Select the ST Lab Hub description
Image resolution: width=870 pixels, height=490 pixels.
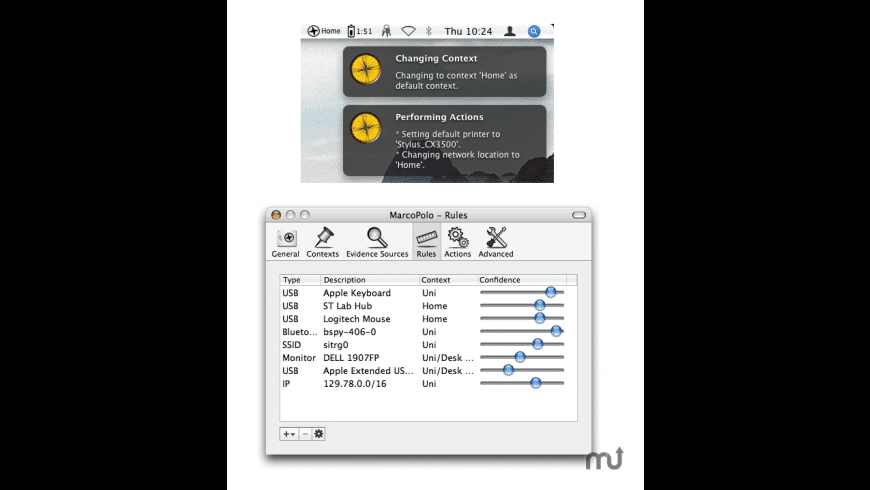pos(347,306)
